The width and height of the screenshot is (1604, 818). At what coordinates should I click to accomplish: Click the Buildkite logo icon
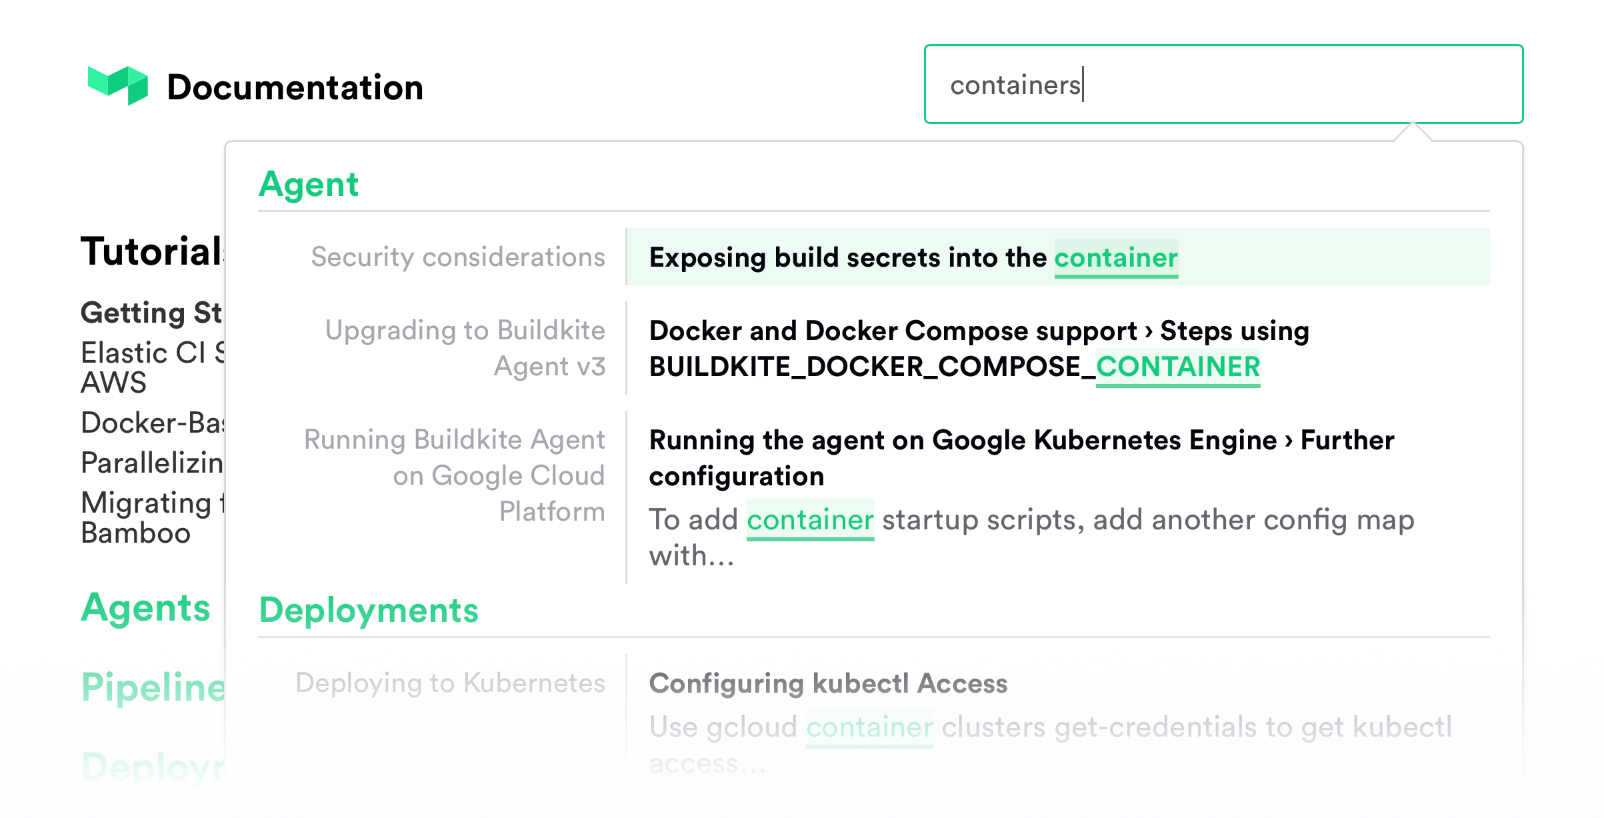118,85
